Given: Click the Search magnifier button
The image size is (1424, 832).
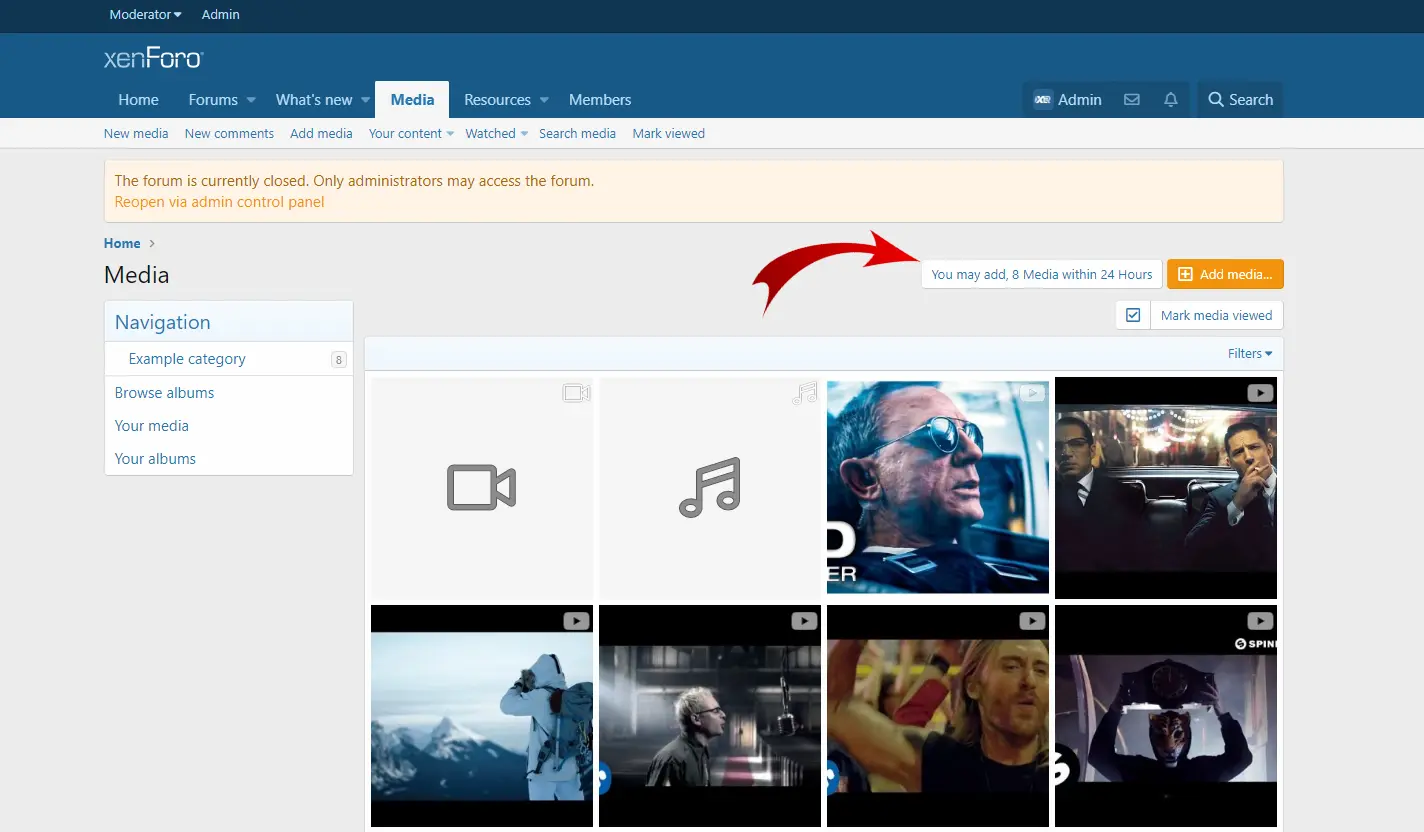Looking at the screenshot, I should [1240, 100].
